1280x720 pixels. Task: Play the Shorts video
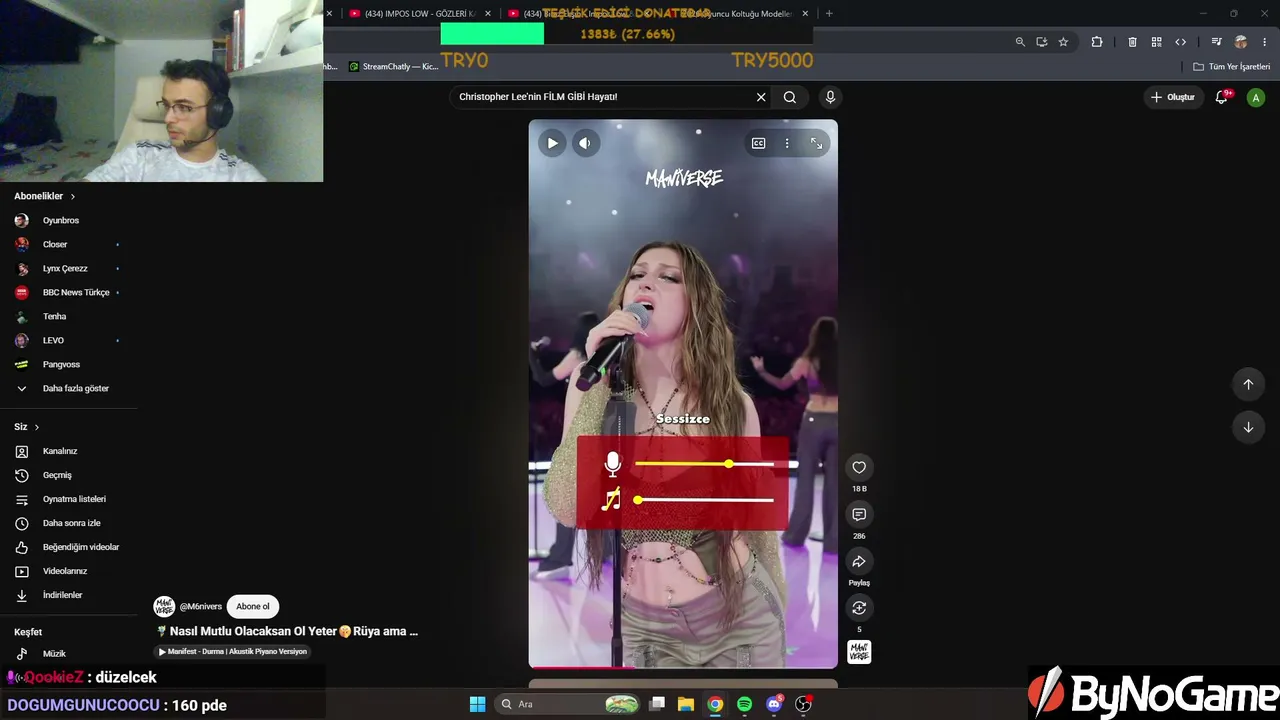pyautogui.click(x=552, y=143)
